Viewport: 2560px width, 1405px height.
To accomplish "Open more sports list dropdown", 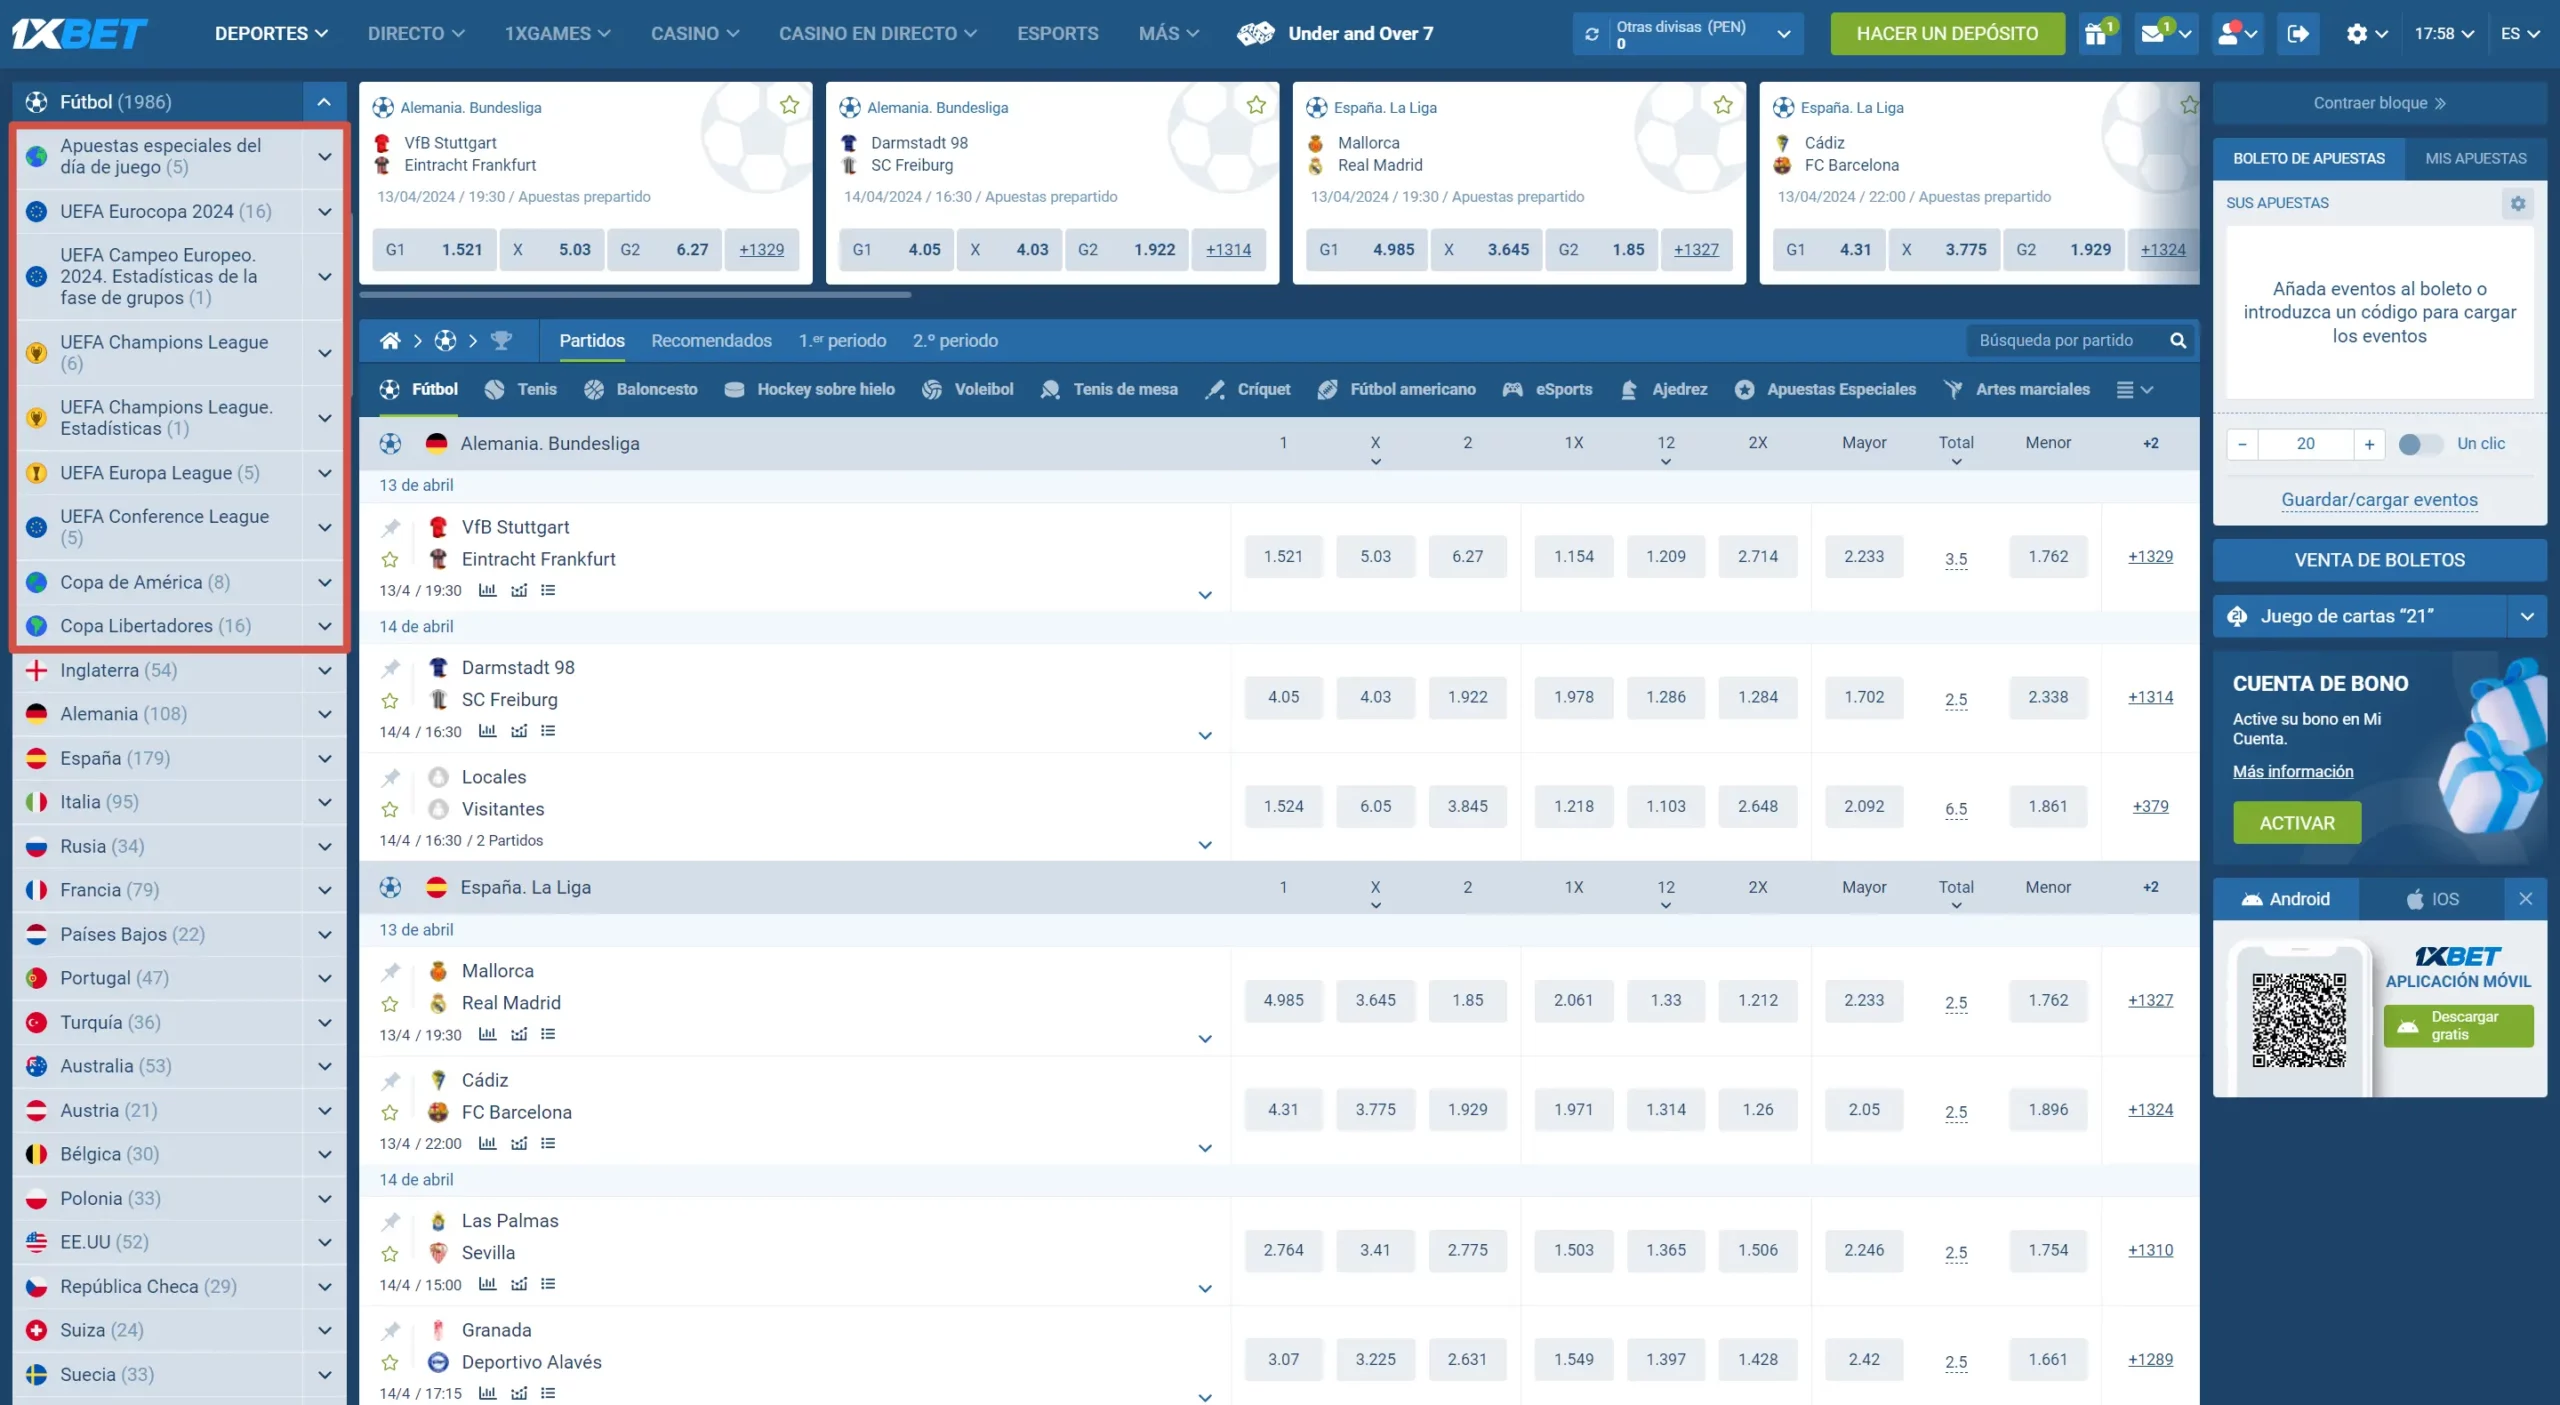I will click(2134, 390).
